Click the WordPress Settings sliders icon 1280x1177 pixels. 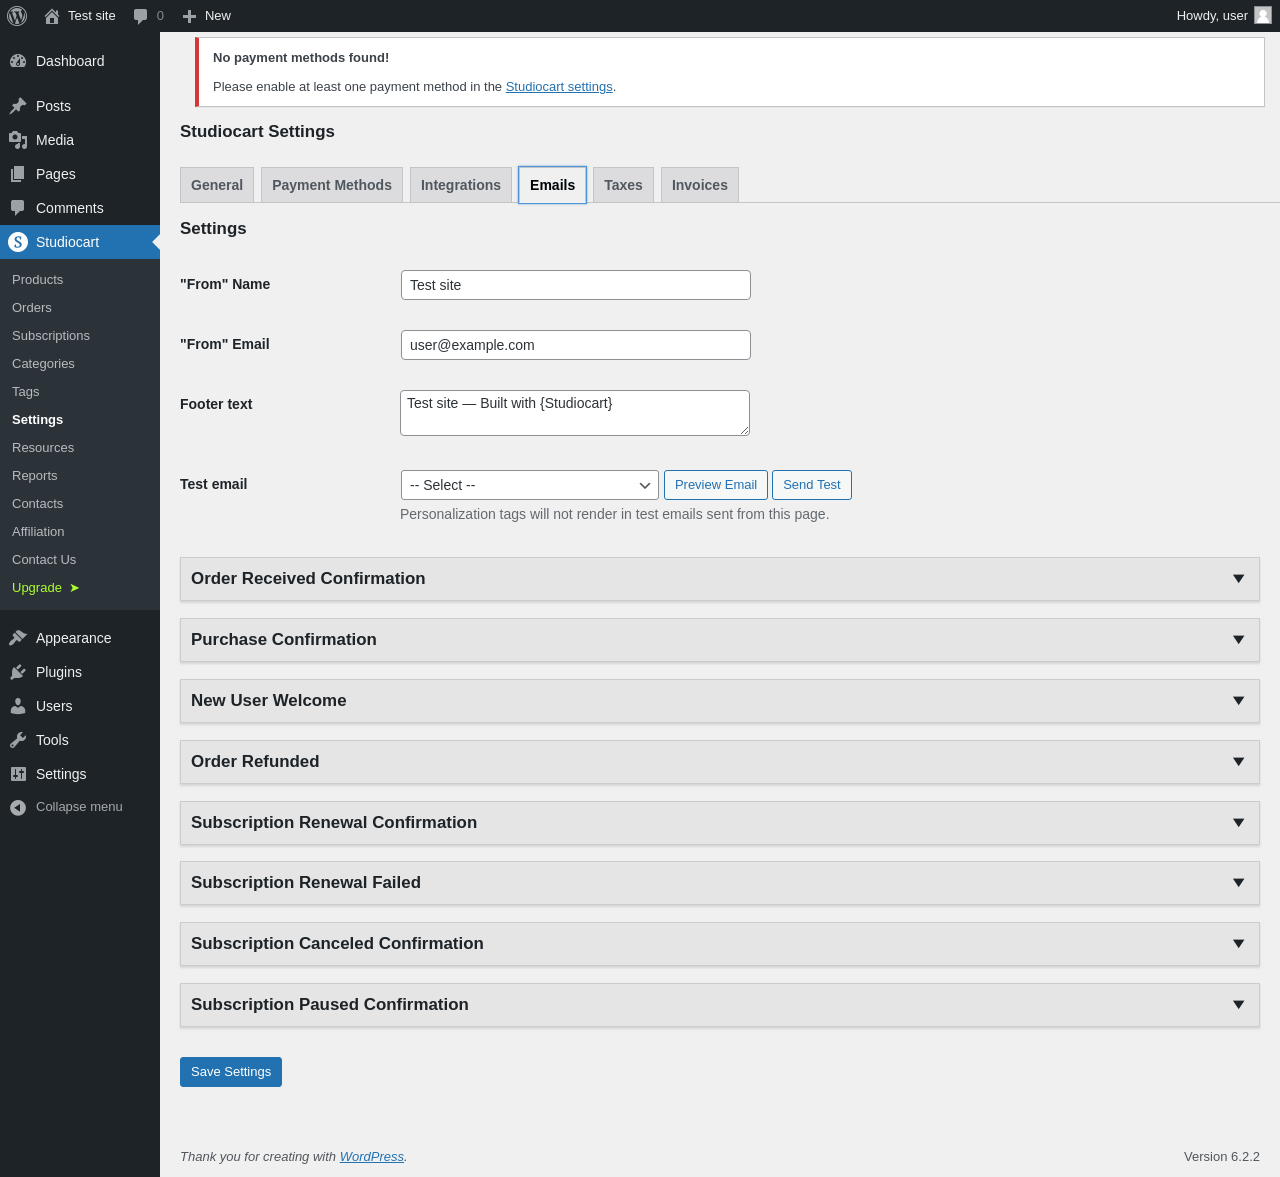pos(18,774)
